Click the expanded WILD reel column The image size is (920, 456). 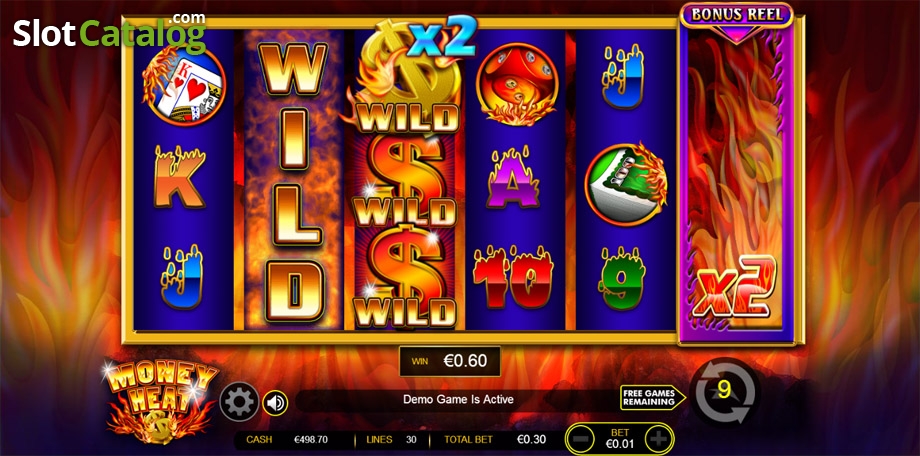tap(294, 181)
